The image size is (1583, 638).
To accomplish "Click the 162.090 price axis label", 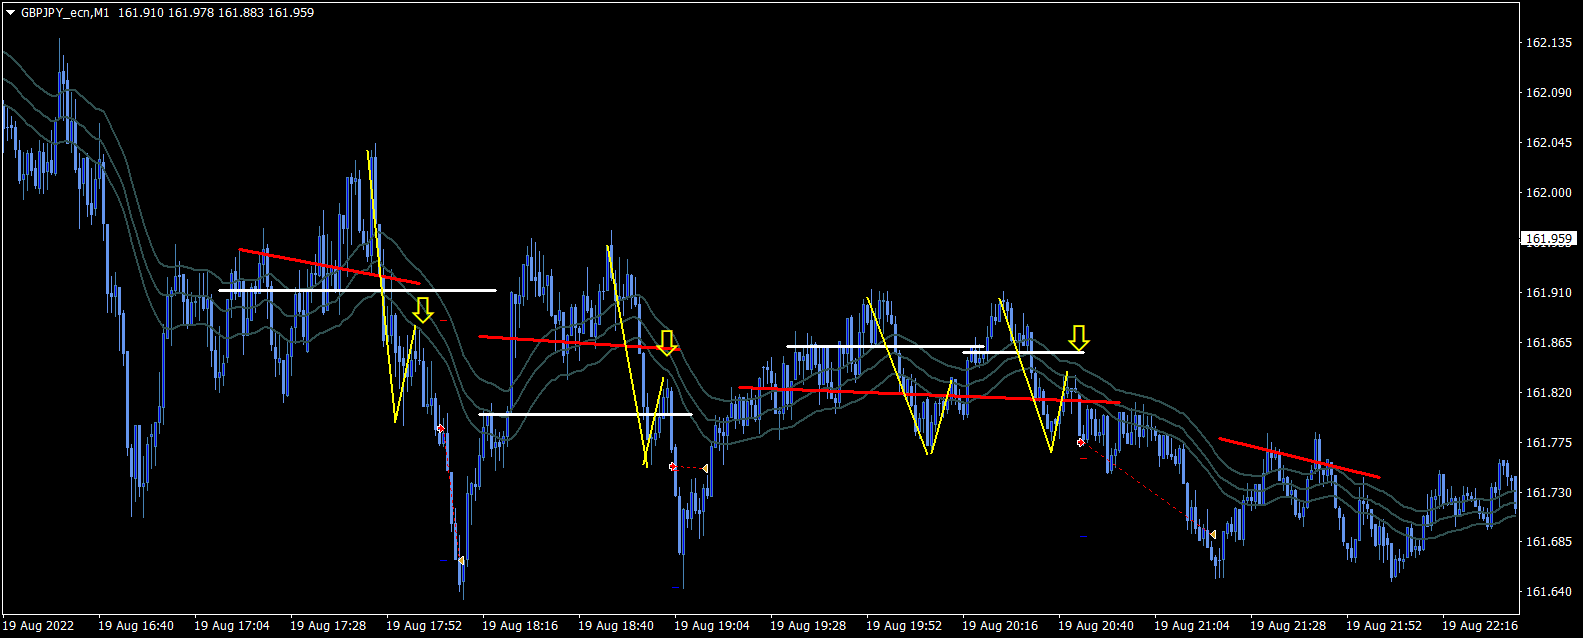I will (x=1549, y=93).
